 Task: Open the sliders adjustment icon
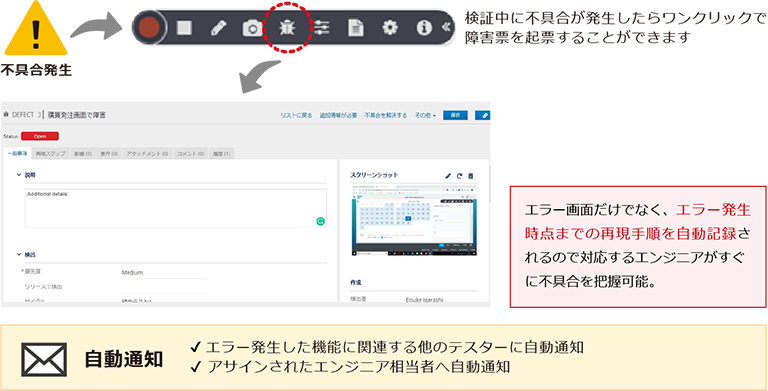tap(321, 28)
